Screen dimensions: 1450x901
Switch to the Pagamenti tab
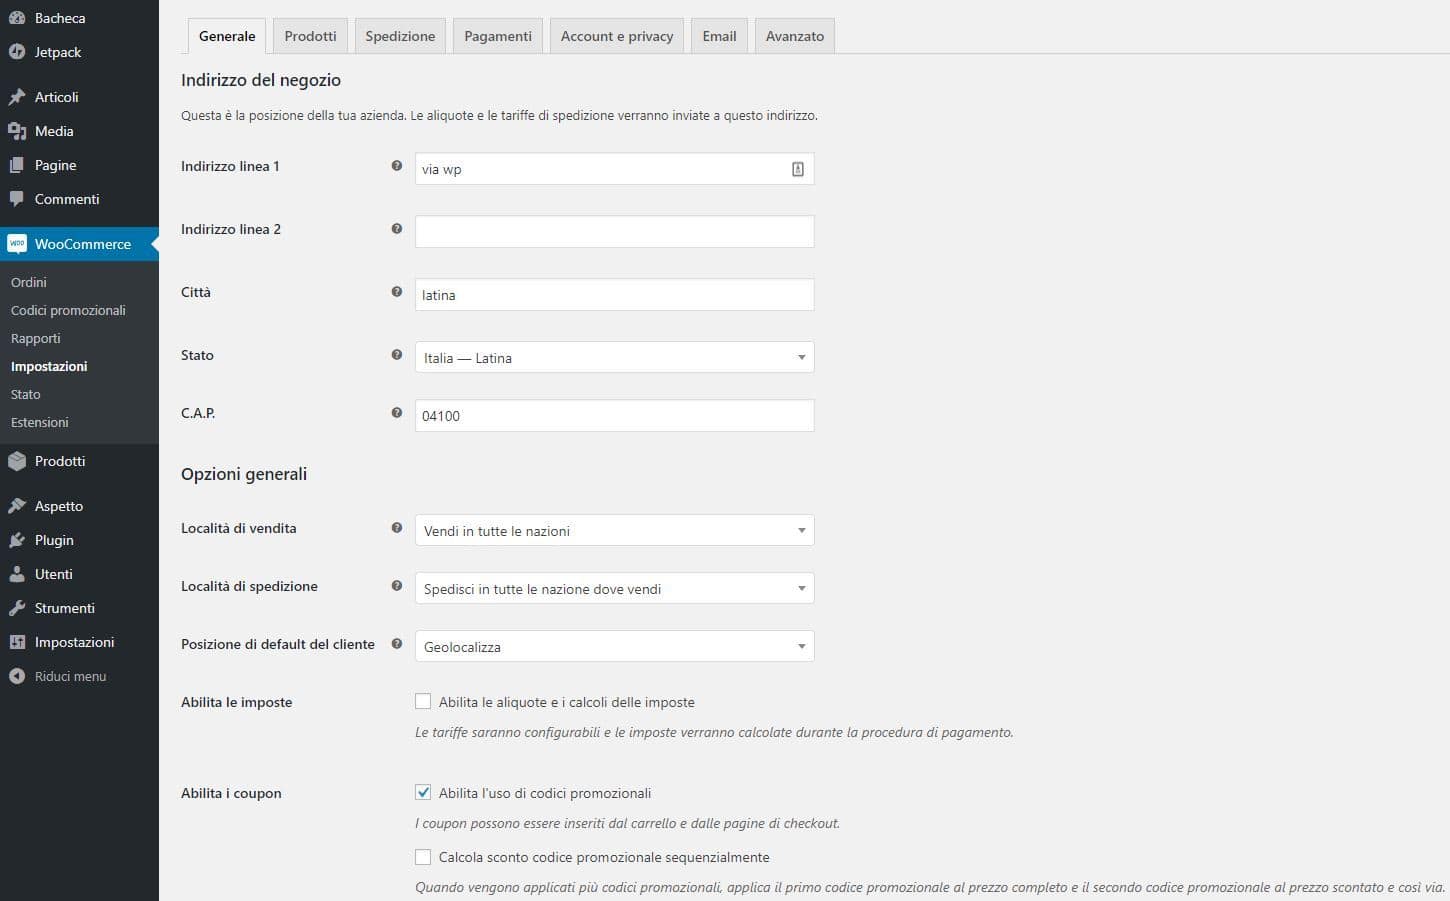498,36
